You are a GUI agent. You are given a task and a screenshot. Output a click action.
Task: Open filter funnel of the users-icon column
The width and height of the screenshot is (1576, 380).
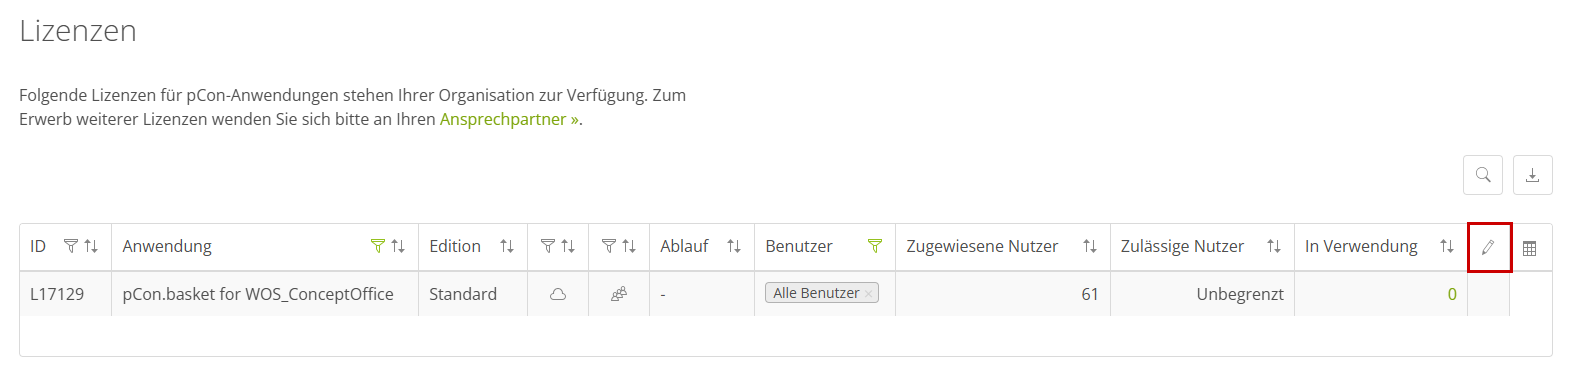(608, 246)
